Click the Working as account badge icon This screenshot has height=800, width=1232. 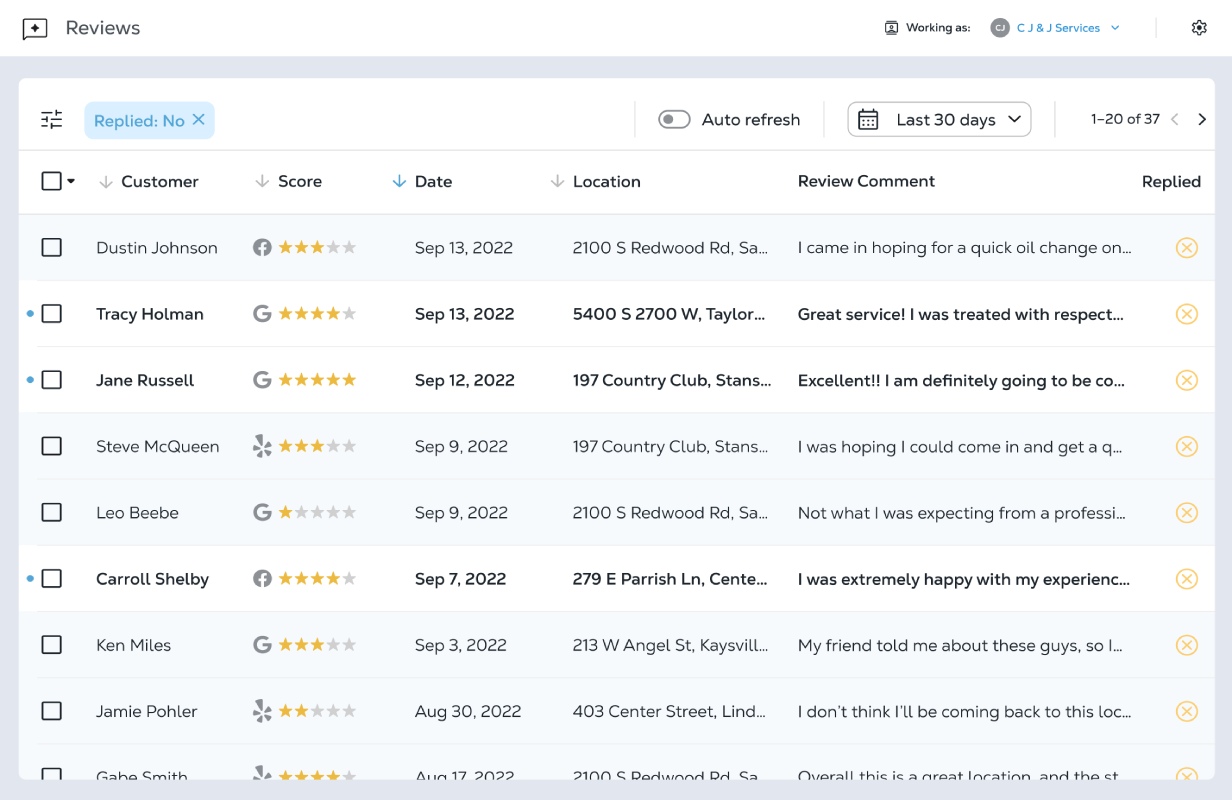(x=891, y=28)
